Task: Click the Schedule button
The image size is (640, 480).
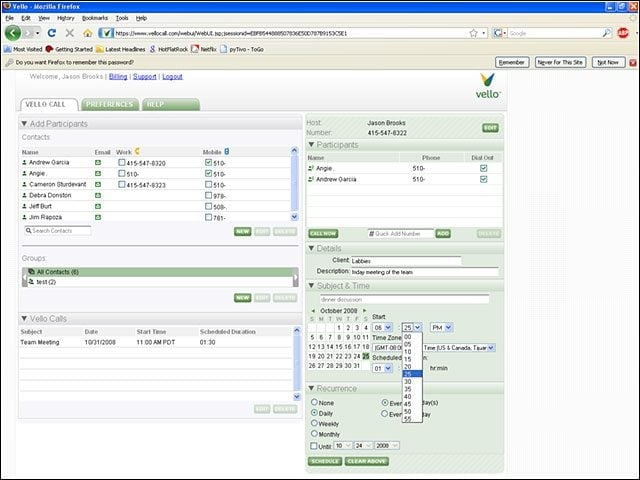Action: pos(325,461)
